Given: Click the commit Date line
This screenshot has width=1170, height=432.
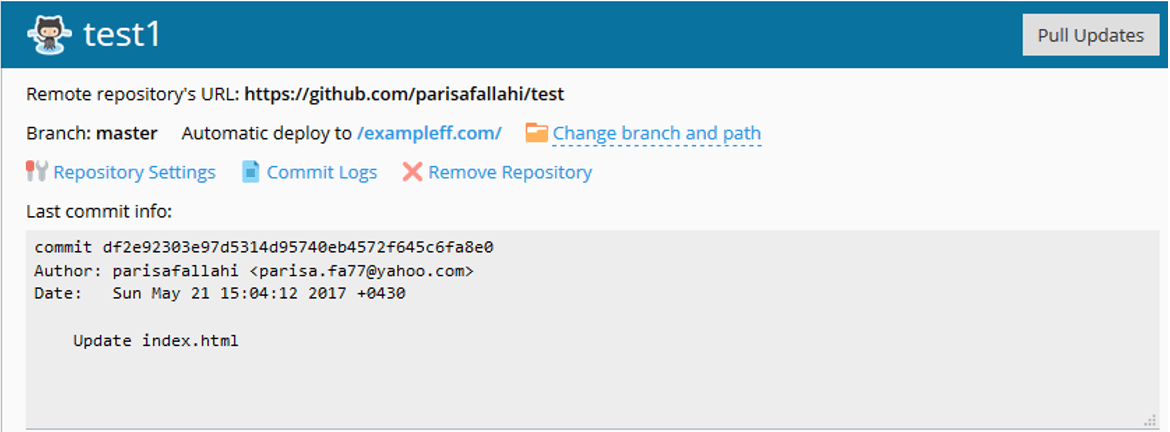Looking at the screenshot, I should (x=220, y=294).
